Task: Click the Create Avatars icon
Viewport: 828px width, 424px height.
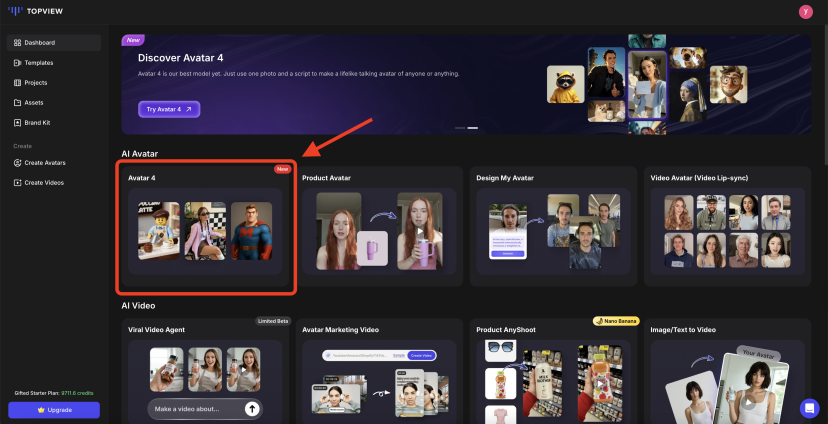Action: (x=17, y=163)
